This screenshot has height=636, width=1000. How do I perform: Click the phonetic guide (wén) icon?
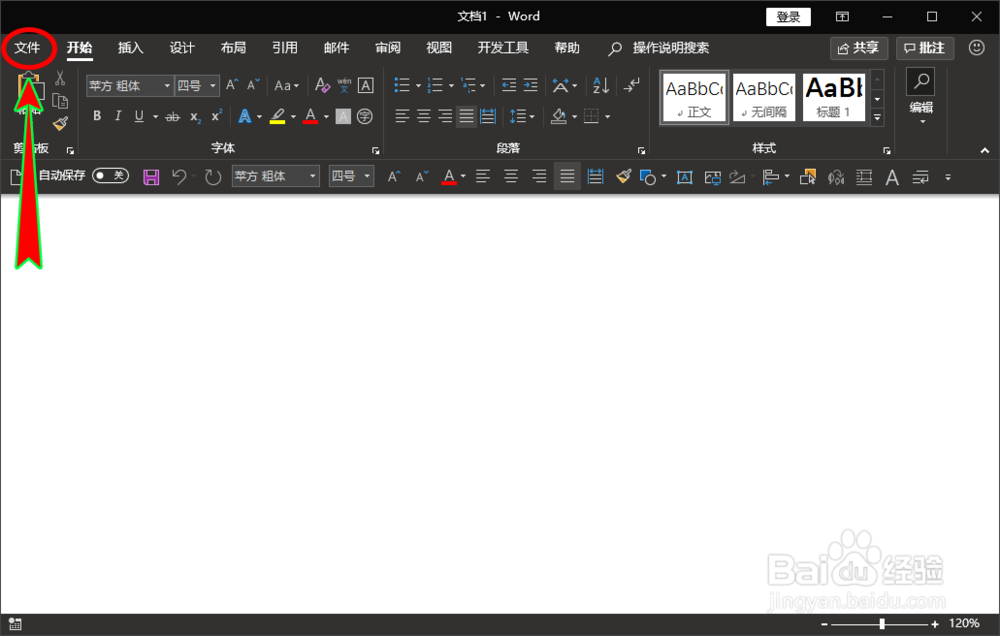(x=344, y=85)
